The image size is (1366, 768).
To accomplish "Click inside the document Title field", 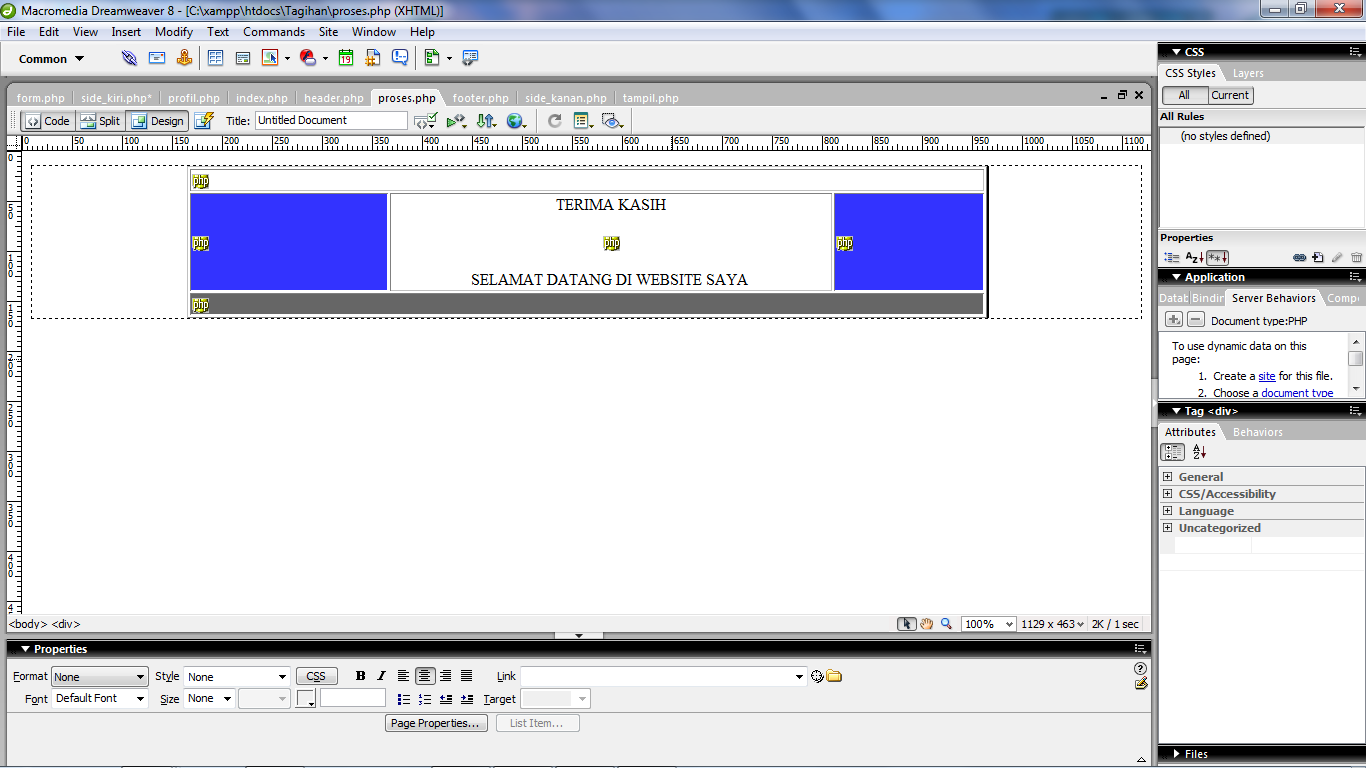I will click(x=330, y=120).
